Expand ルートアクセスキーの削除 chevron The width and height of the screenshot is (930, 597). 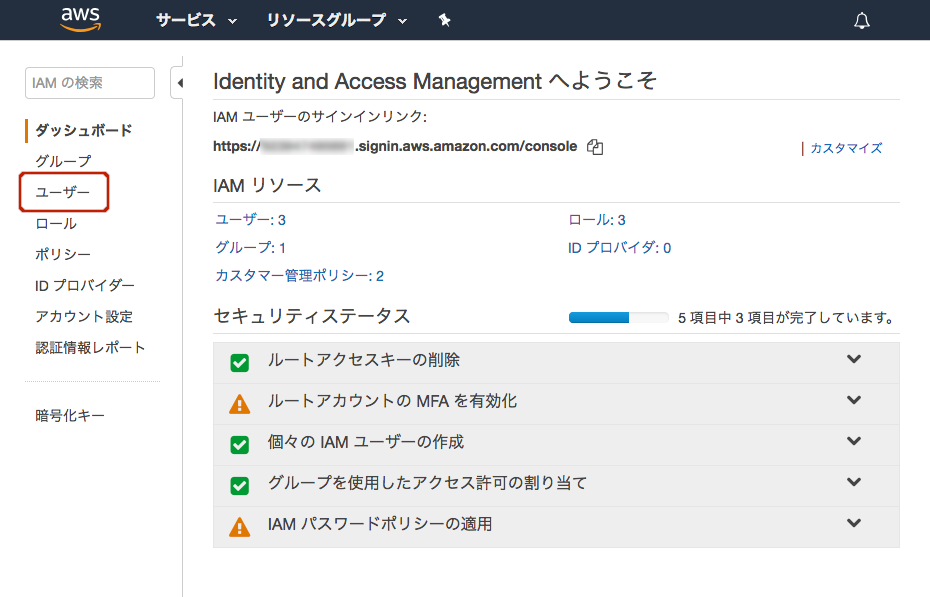(x=853, y=359)
